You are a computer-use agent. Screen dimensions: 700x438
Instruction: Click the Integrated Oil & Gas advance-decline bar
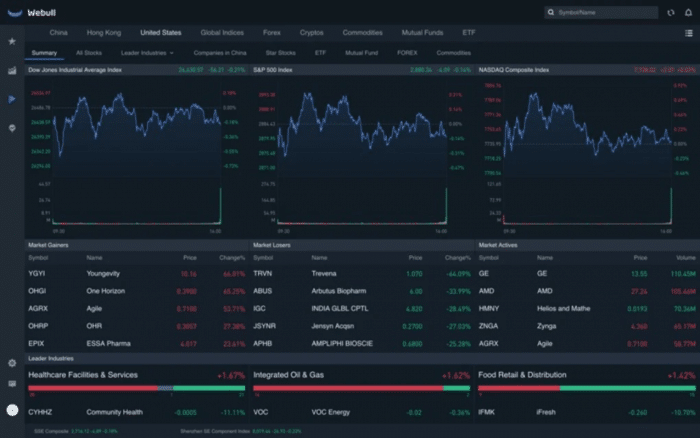tap(361, 388)
